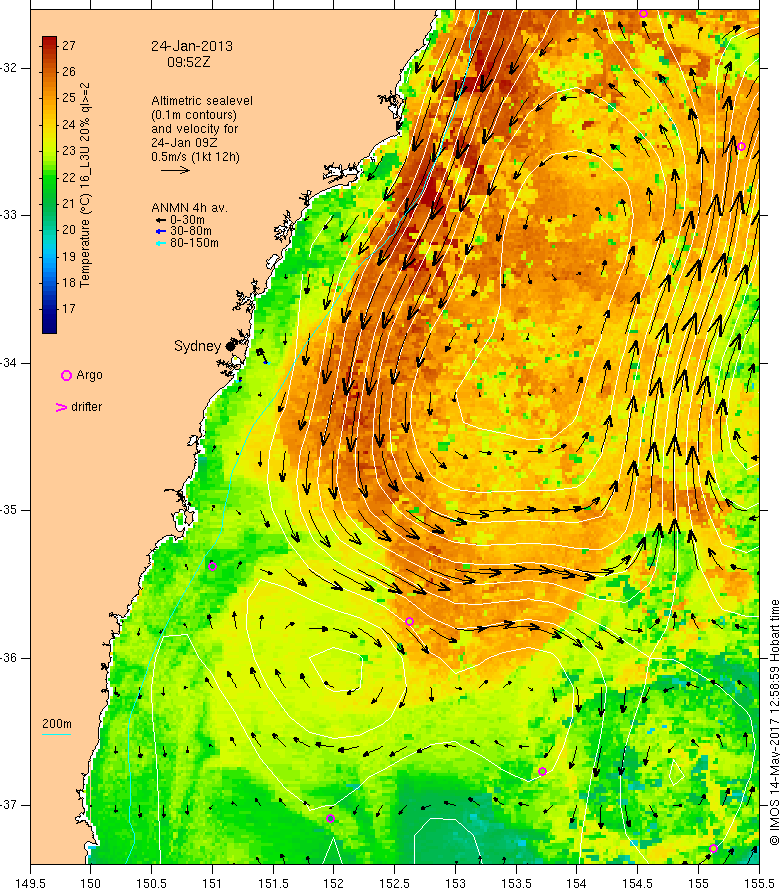Click the 17 degree colorbar label

pyautogui.click(x=69, y=309)
